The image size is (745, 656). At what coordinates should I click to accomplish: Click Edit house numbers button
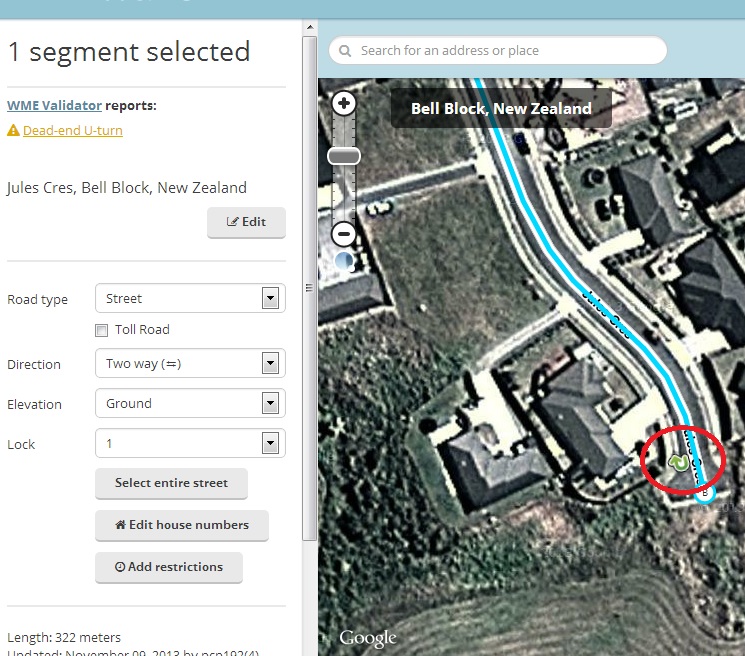pyautogui.click(x=181, y=525)
